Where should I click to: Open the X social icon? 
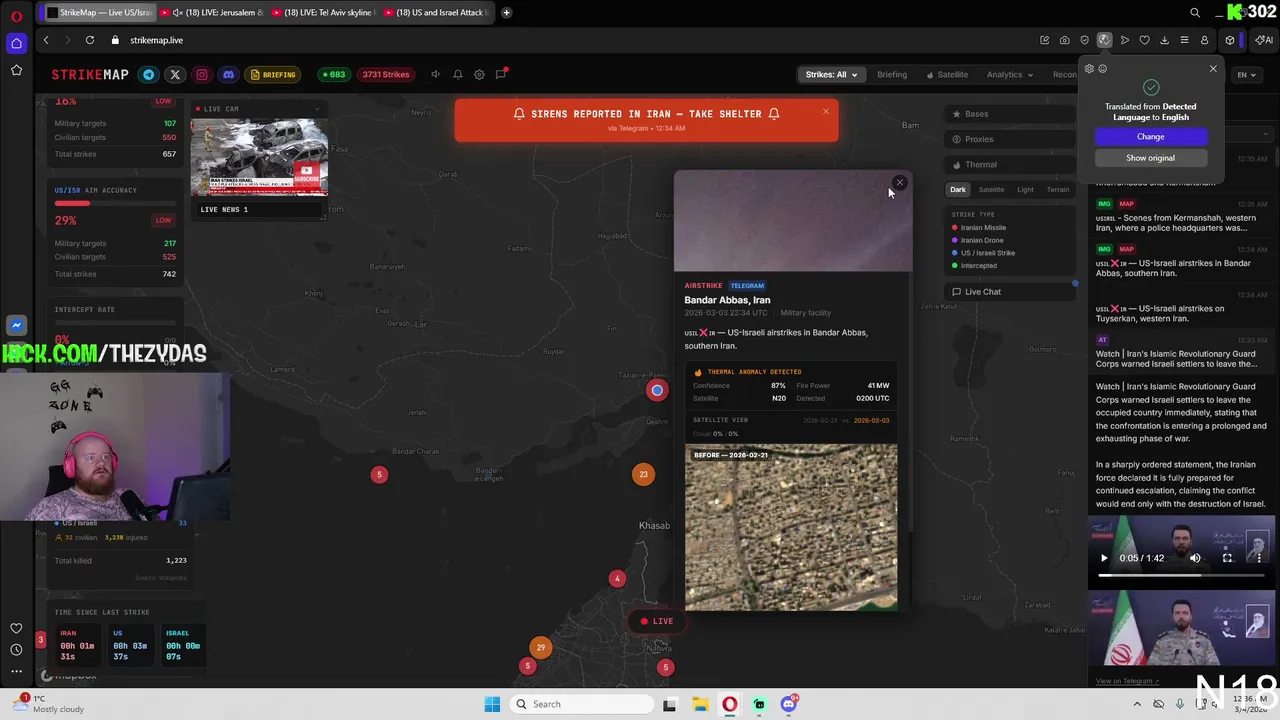175,74
